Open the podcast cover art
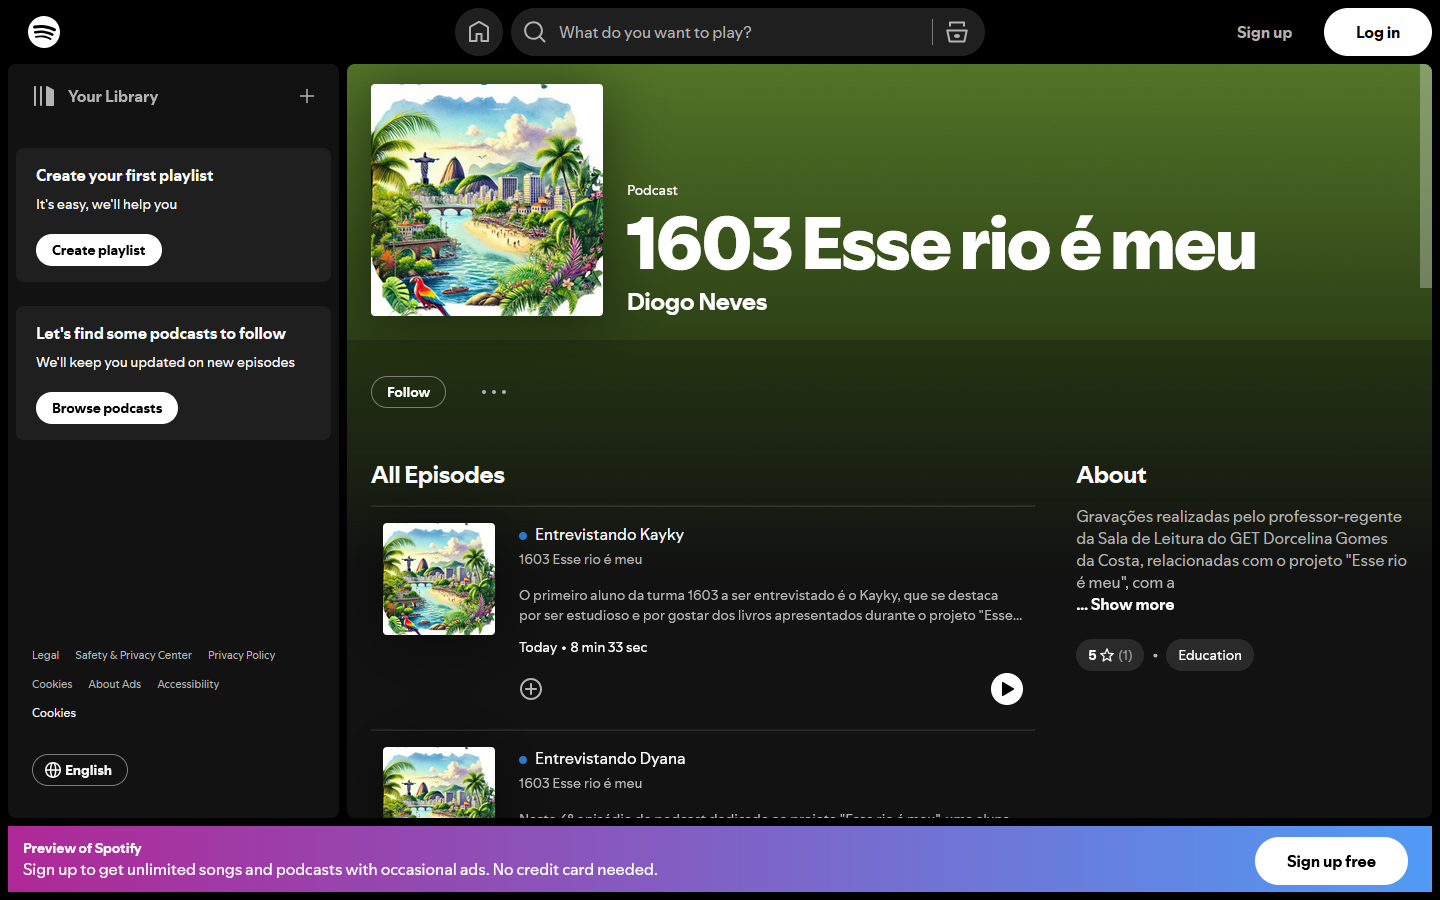The height and width of the screenshot is (900, 1440). [487, 200]
